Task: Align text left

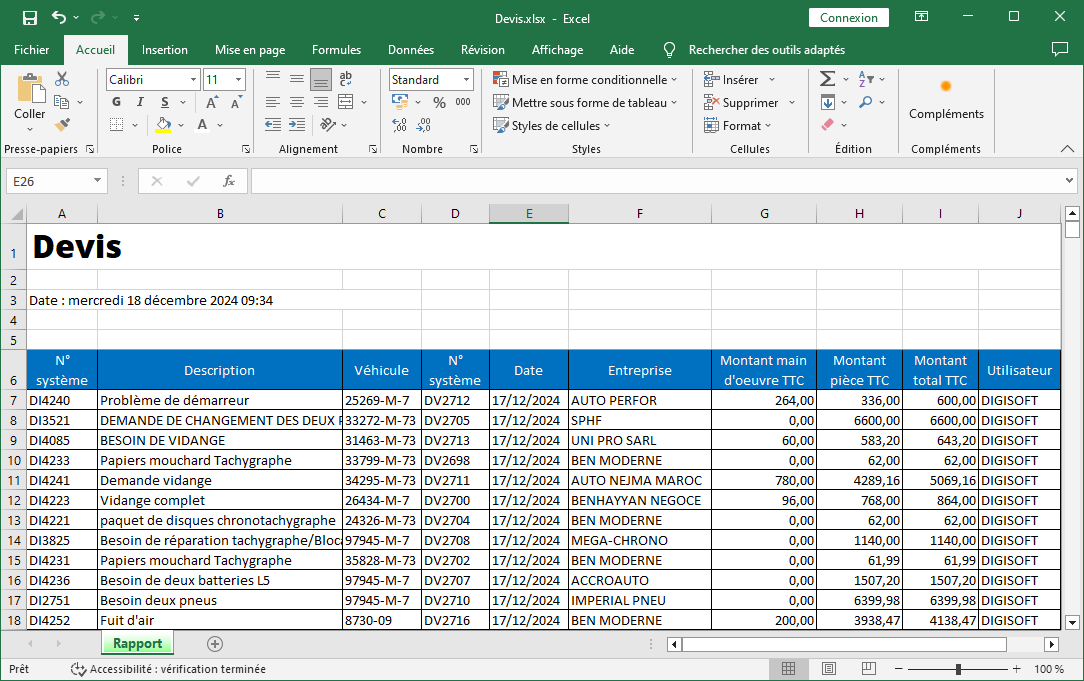Action: point(273,102)
